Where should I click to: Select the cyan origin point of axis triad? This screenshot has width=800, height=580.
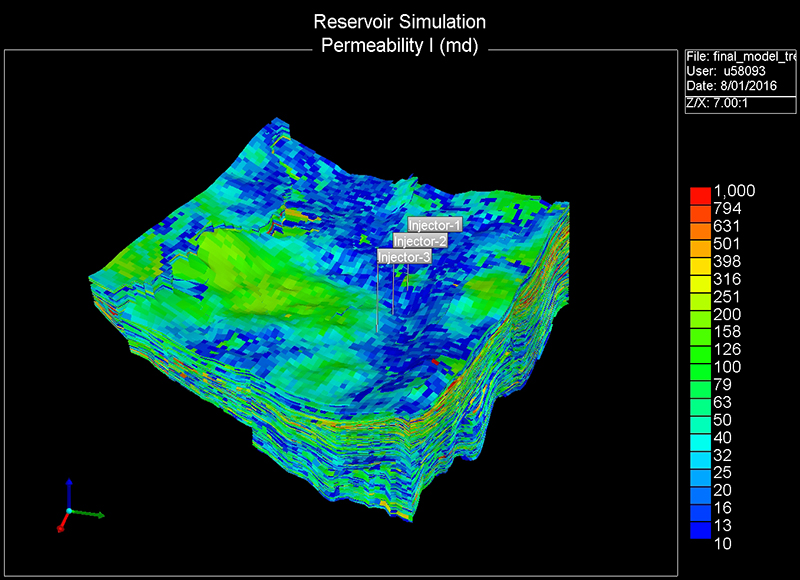(x=68, y=511)
